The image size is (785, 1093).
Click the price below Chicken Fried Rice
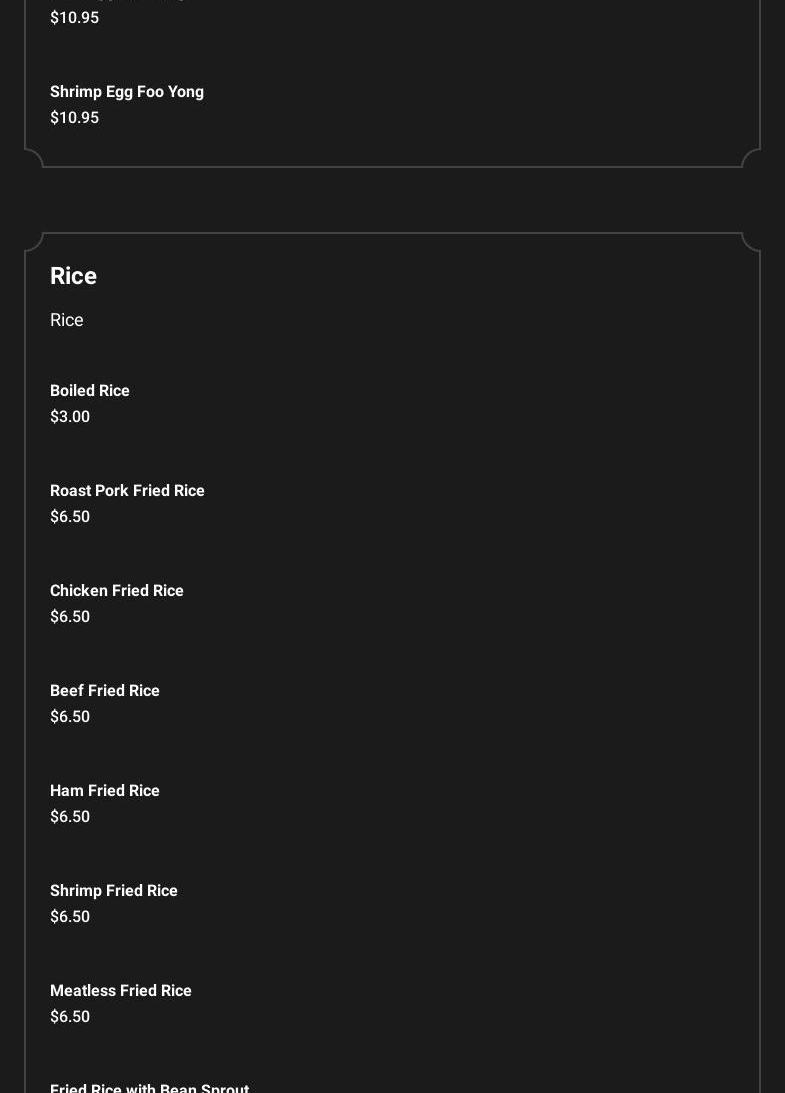tap(70, 617)
